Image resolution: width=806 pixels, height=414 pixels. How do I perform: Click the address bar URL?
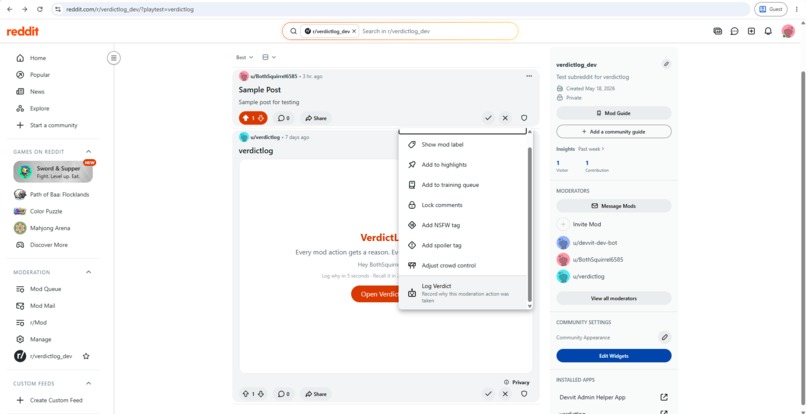pos(130,9)
